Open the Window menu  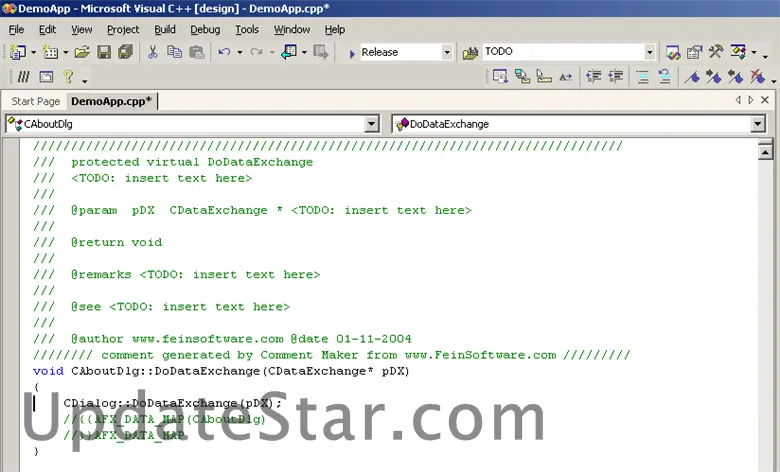click(292, 29)
